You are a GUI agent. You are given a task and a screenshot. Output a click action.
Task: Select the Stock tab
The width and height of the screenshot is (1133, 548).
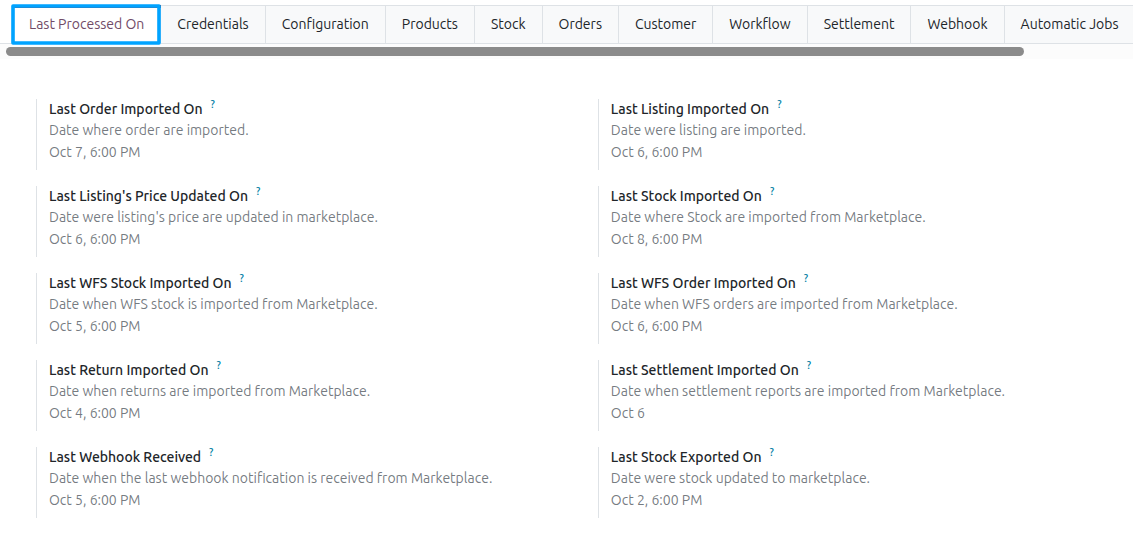tap(508, 24)
